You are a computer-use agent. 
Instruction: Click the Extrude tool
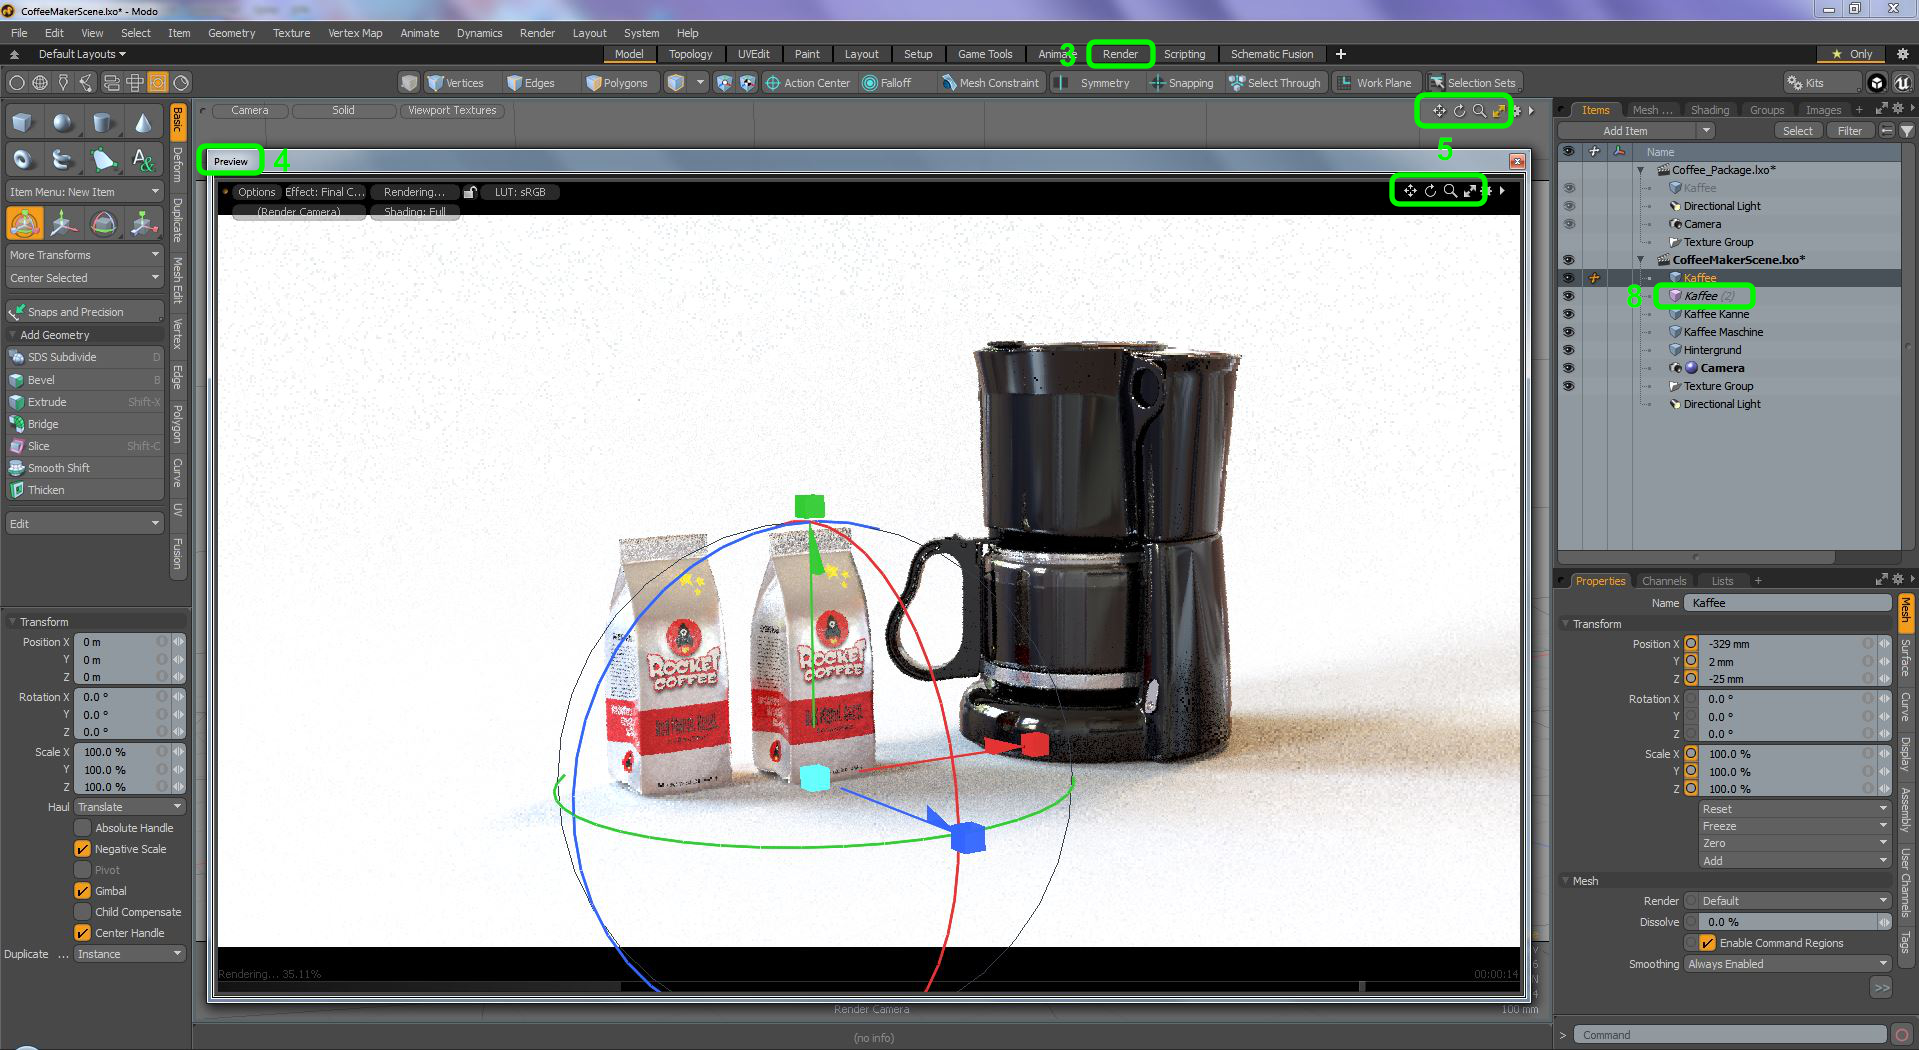85,402
